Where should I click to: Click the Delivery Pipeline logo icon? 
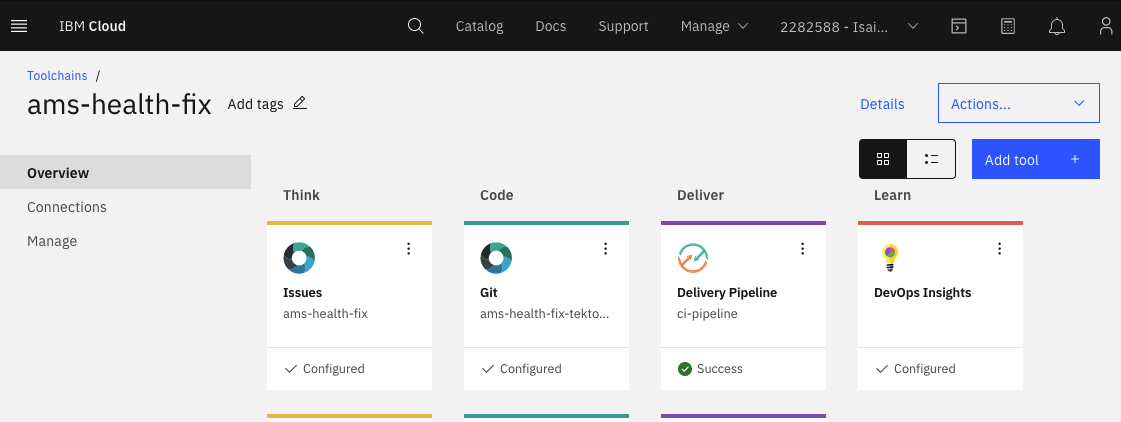(693, 258)
